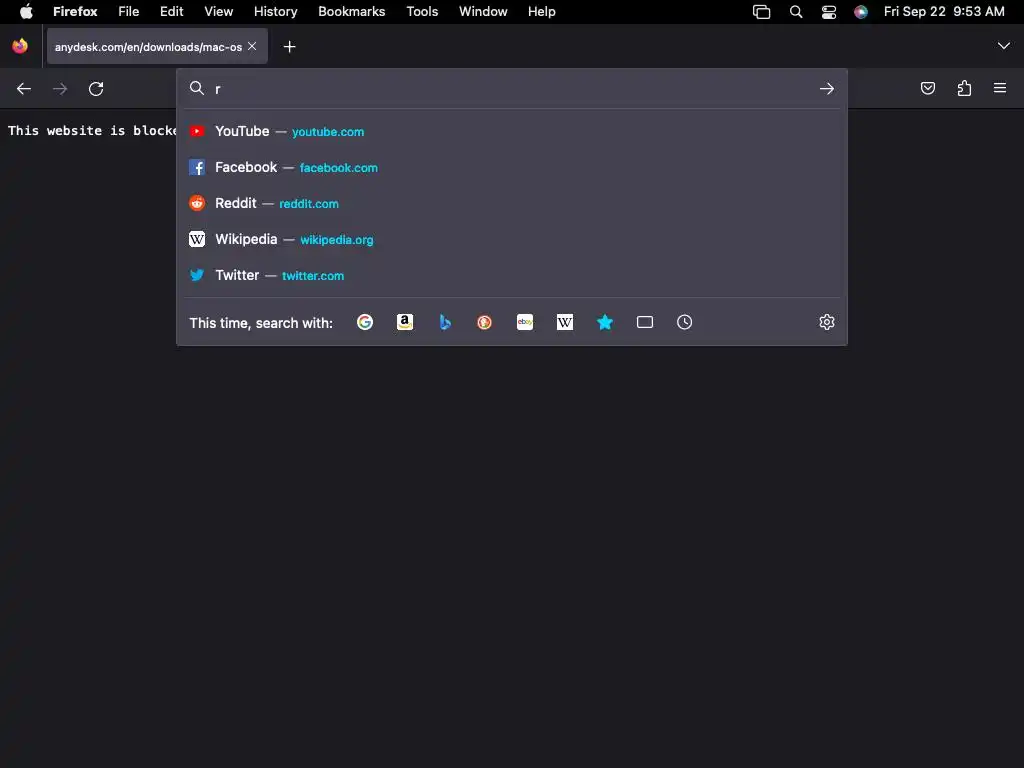Open the Apple menu
This screenshot has height=768, width=1024.
[26, 12]
